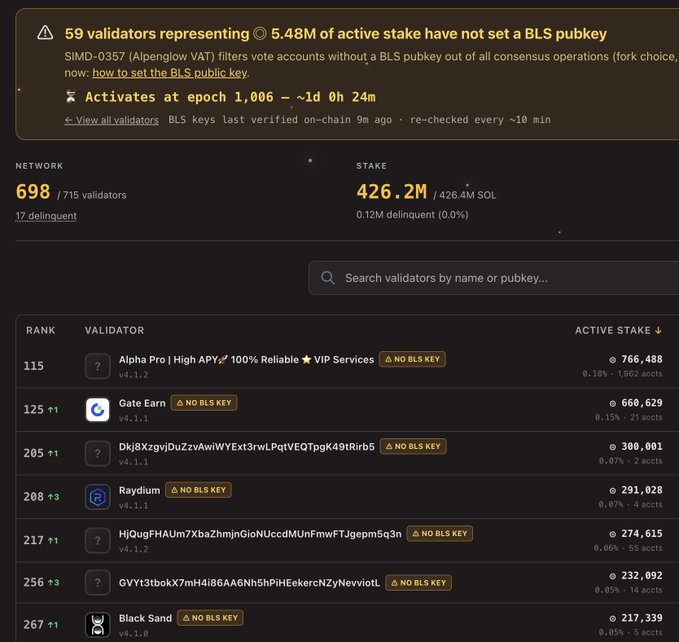Screen dimensions: 679x642
Task: Click the 0.15% · 21 accts text
Action: point(628,417)
